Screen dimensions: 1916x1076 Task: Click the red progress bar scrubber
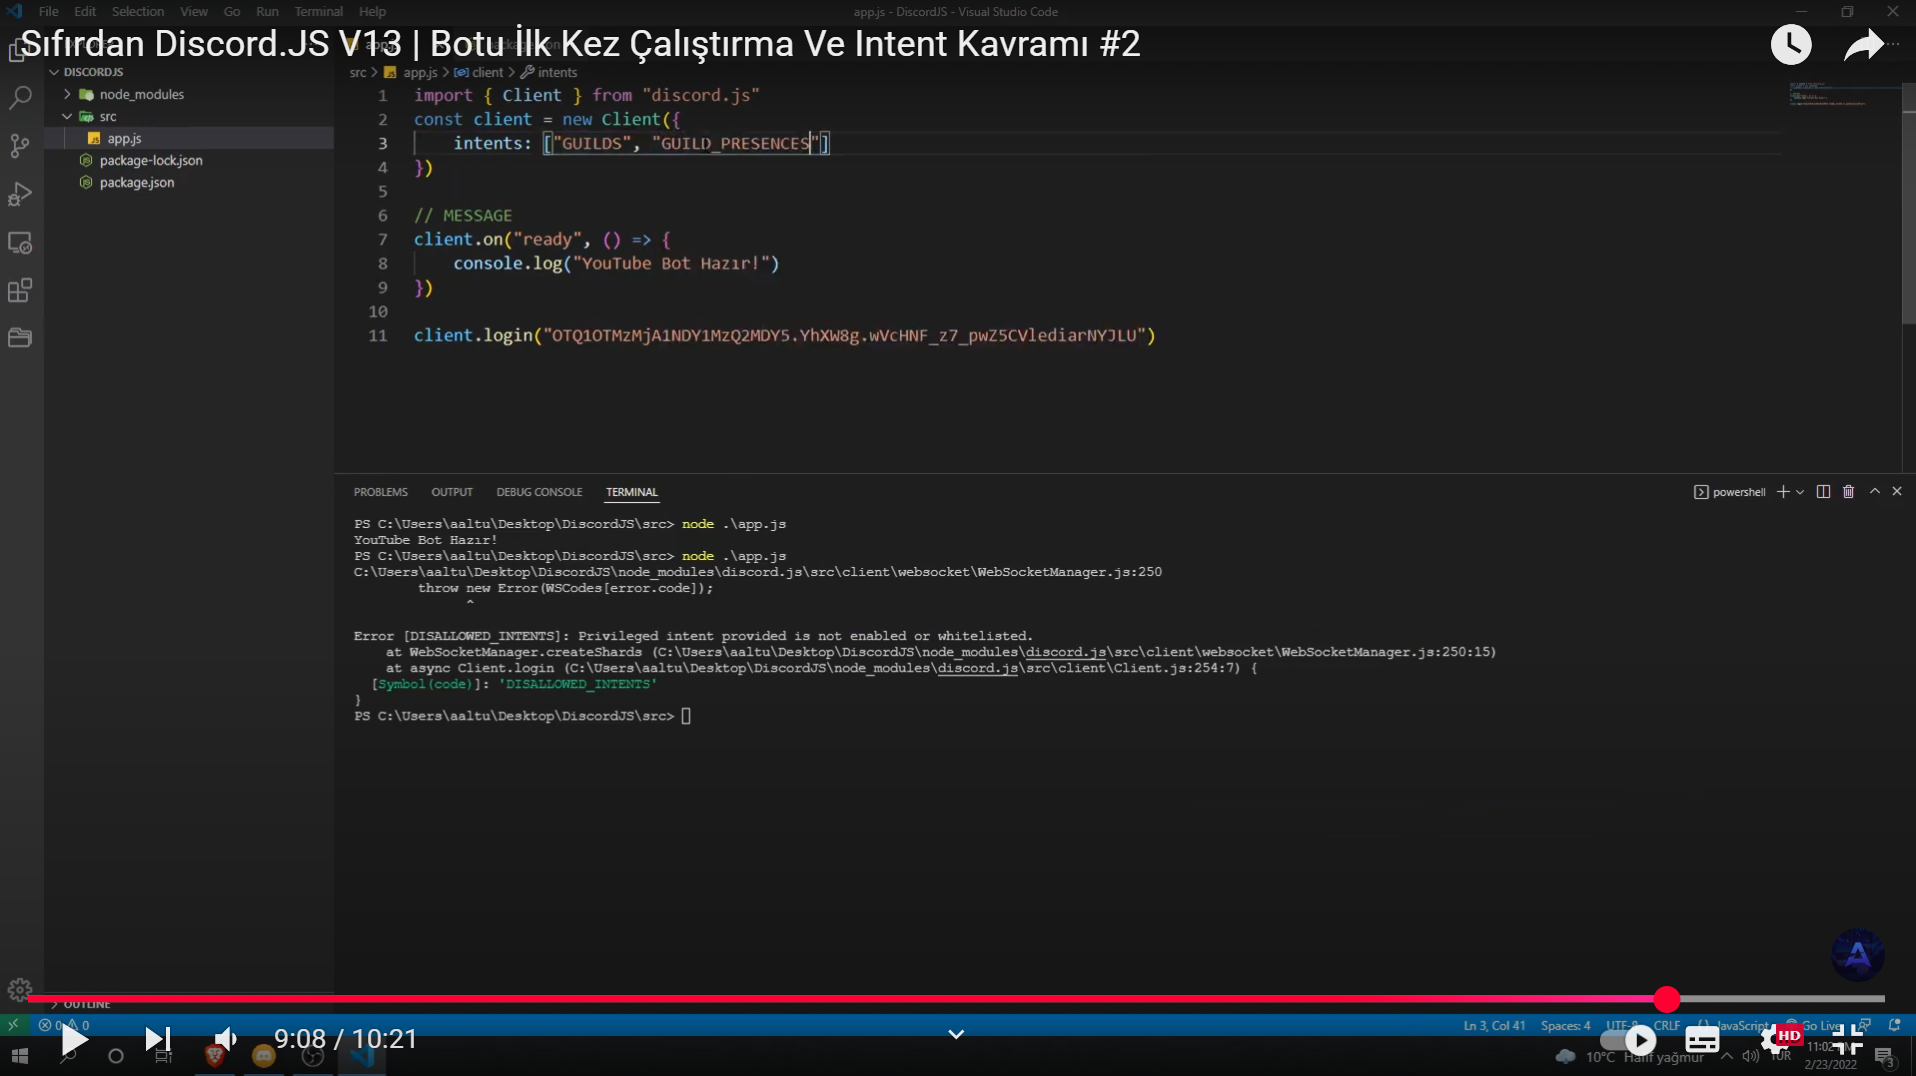(1666, 998)
